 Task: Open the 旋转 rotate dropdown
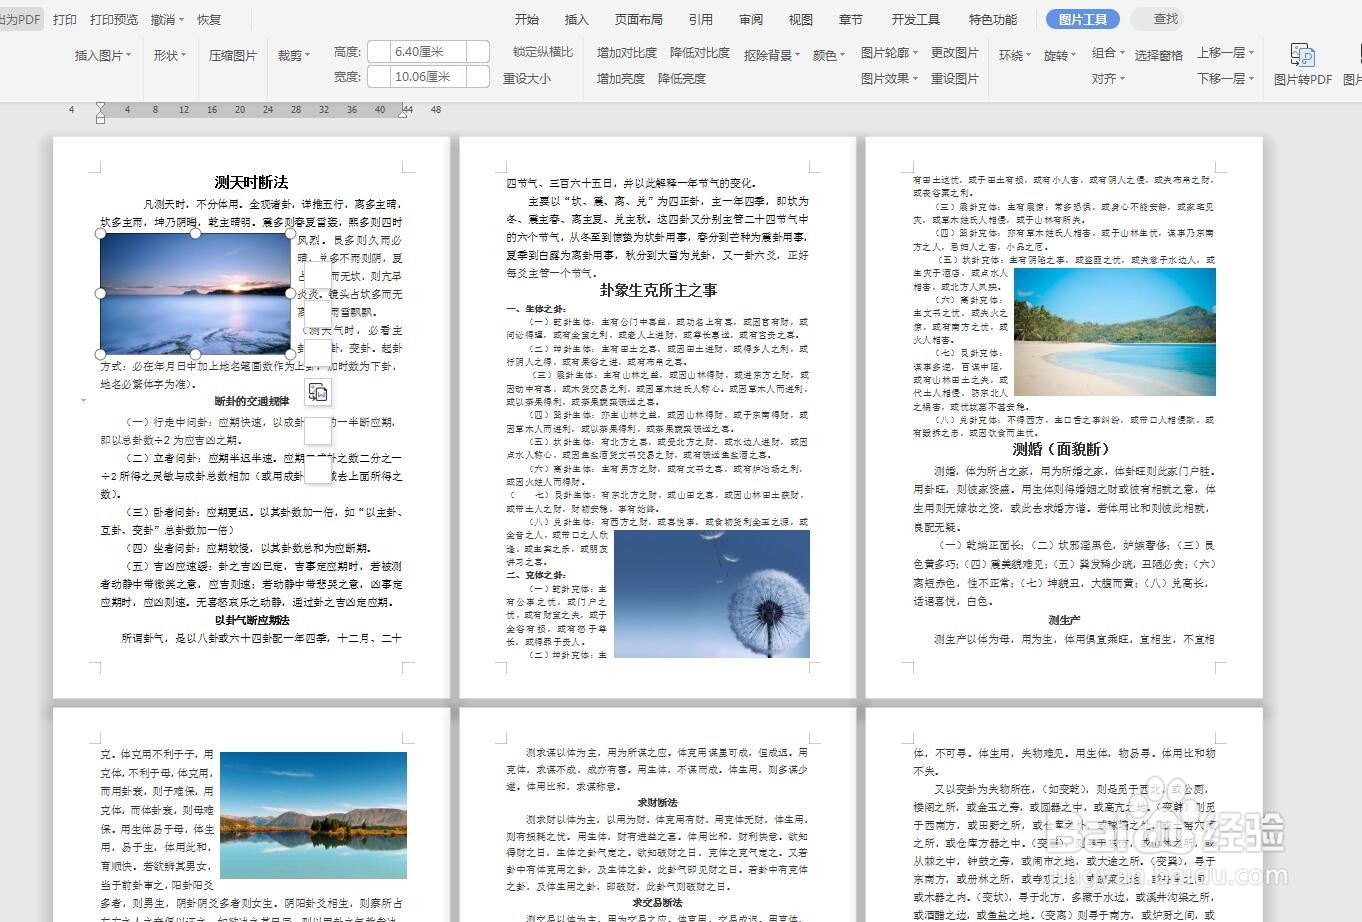tap(1060, 55)
